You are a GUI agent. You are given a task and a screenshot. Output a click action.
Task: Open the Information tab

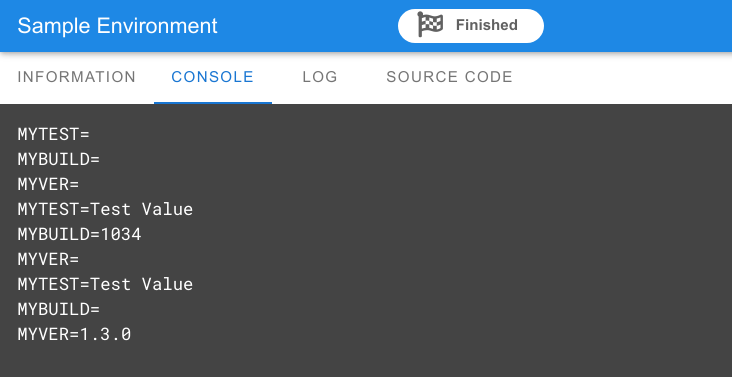point(77,77)
